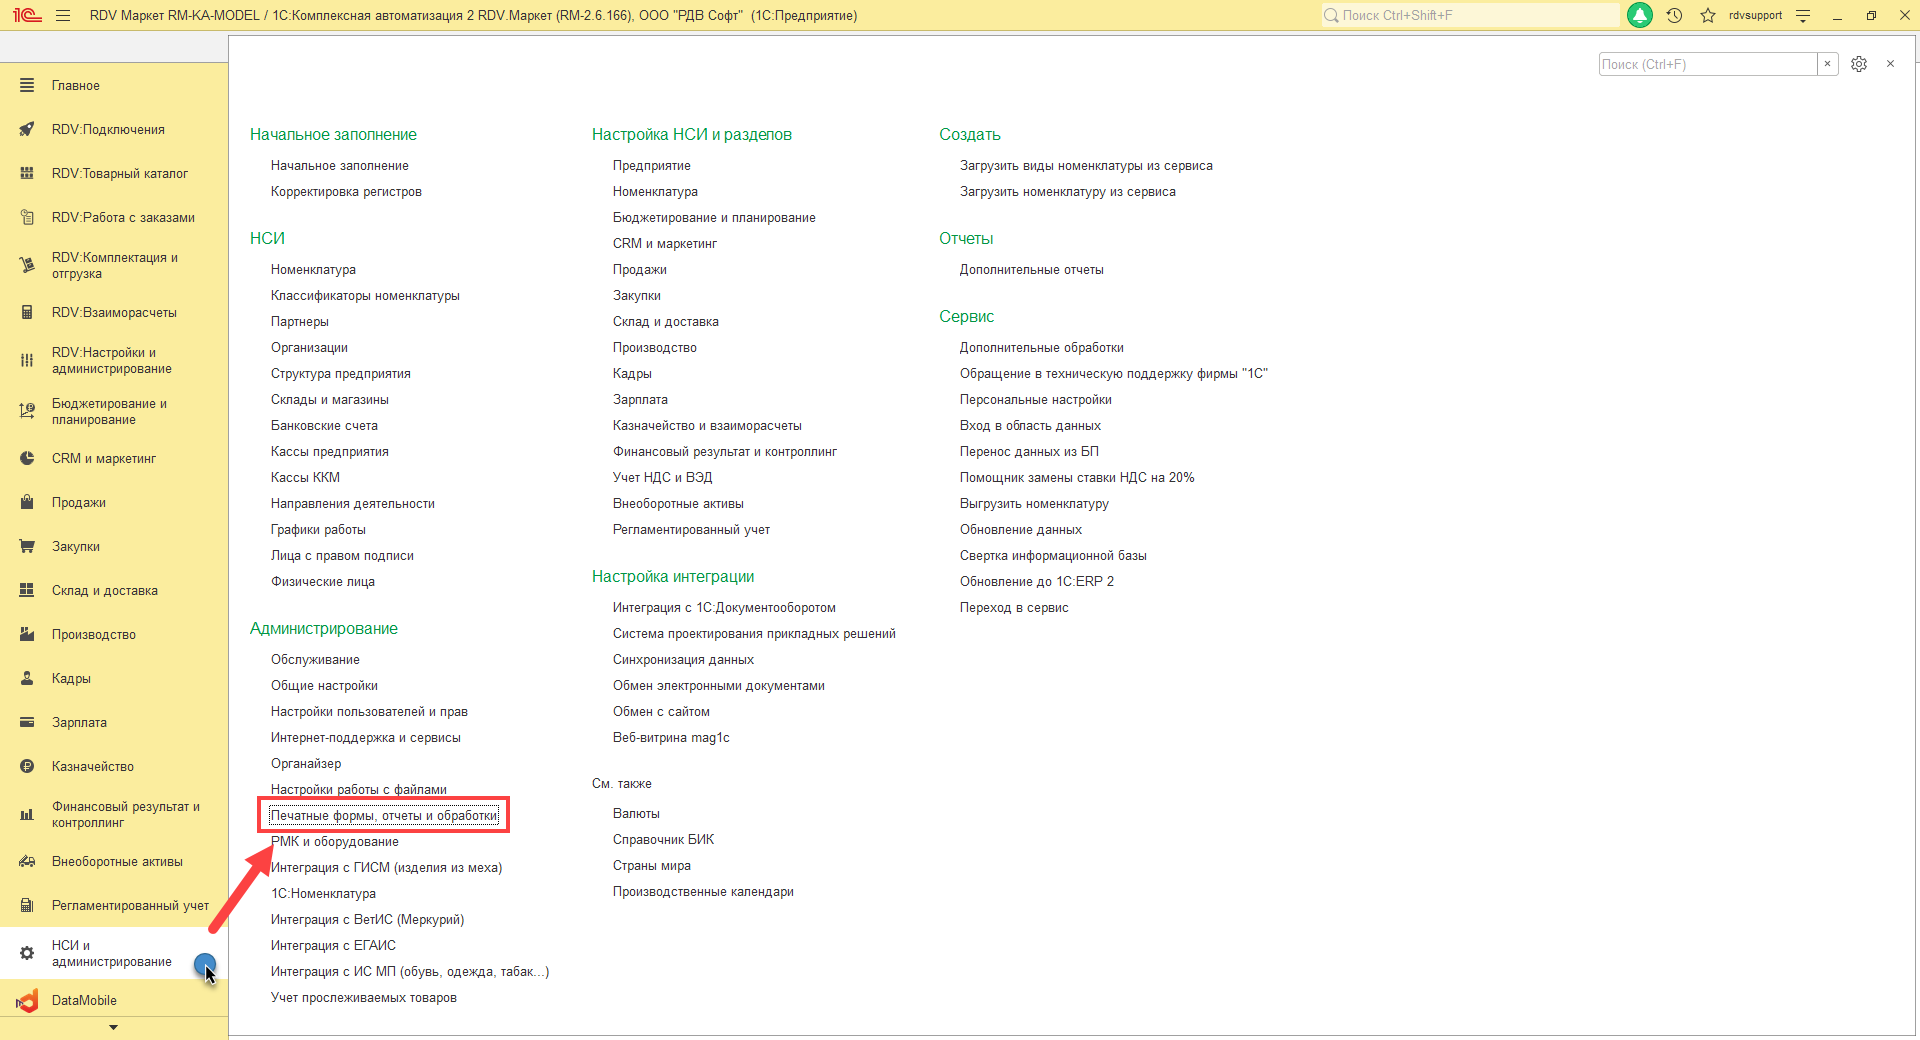
Task: Show history clock icon
Action: pyautogui.click(x=1675, y=15)
